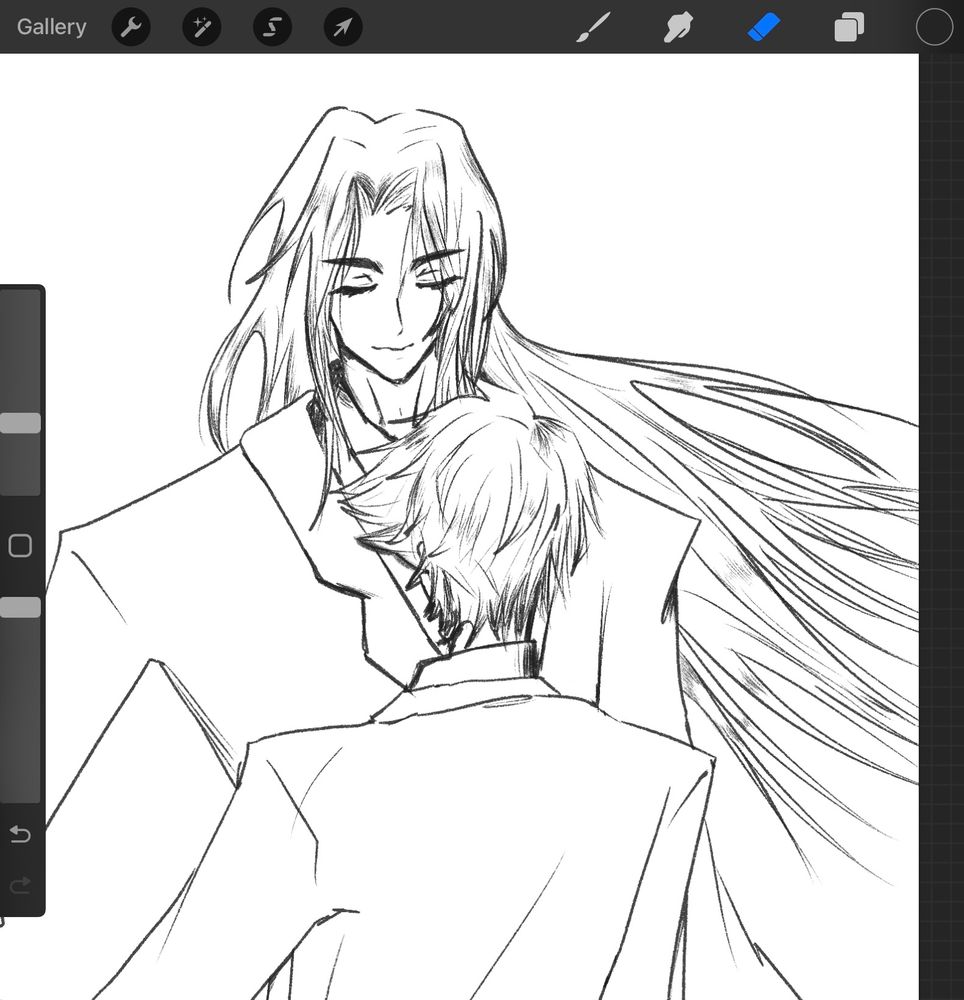964x1000 pixels.
Task: Open the Layers panel
Action: click(x=849, y=28)
